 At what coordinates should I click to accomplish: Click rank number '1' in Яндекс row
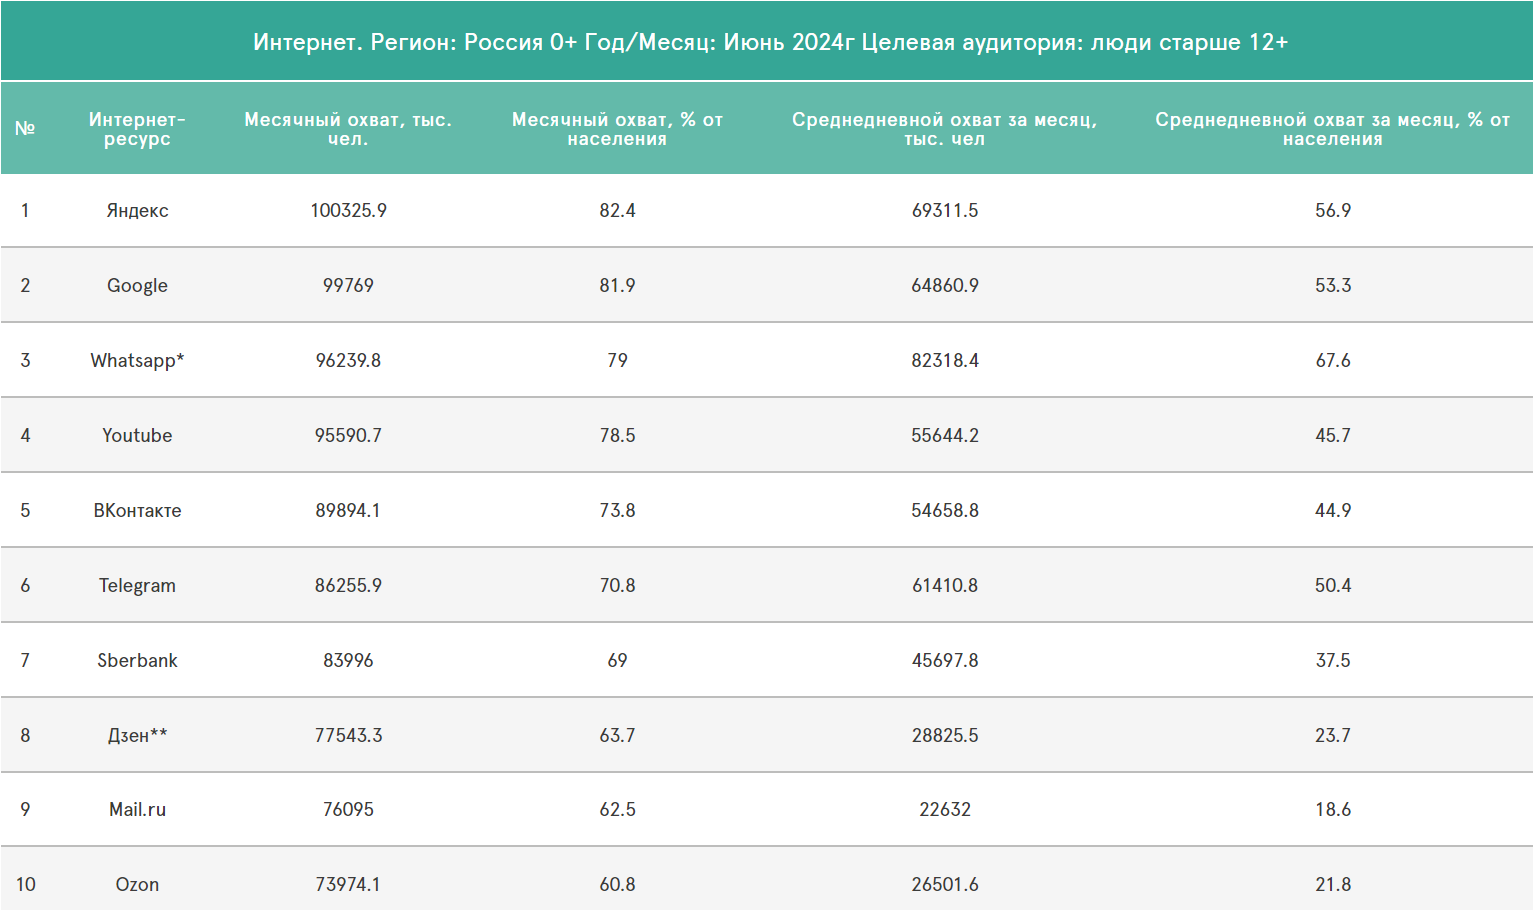[x=25, y=210]
